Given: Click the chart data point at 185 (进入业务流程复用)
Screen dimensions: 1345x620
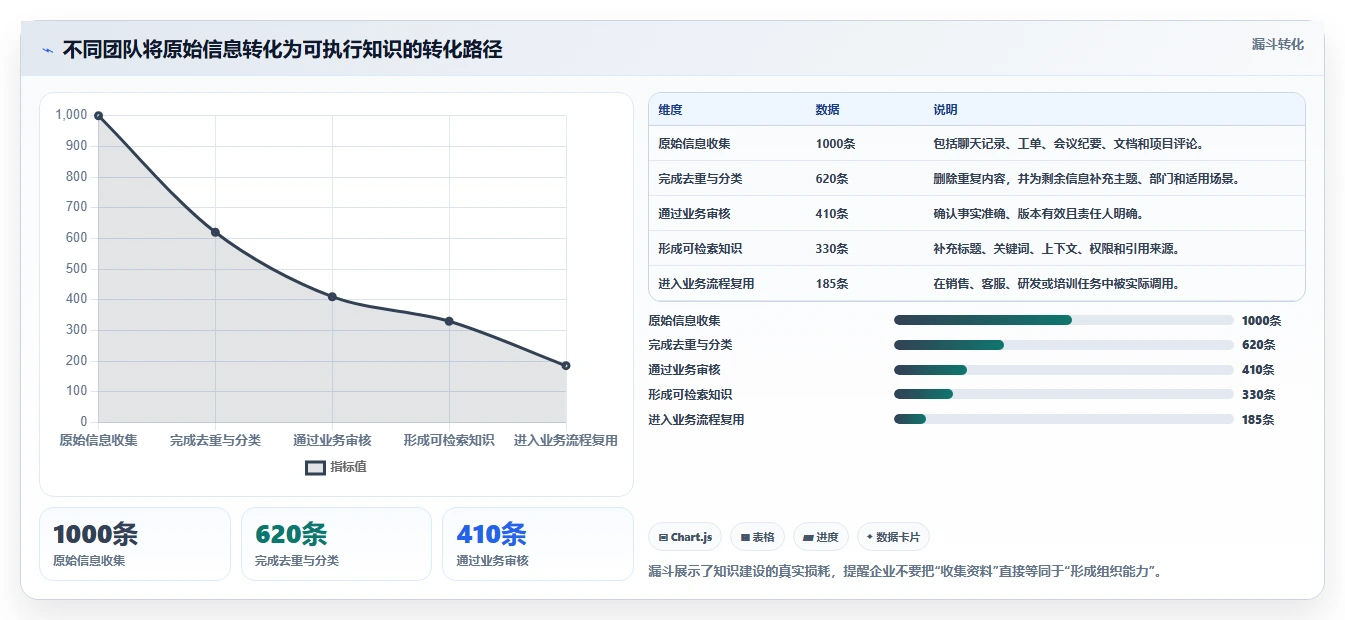Looking at the screenshot, I should 566,366.
